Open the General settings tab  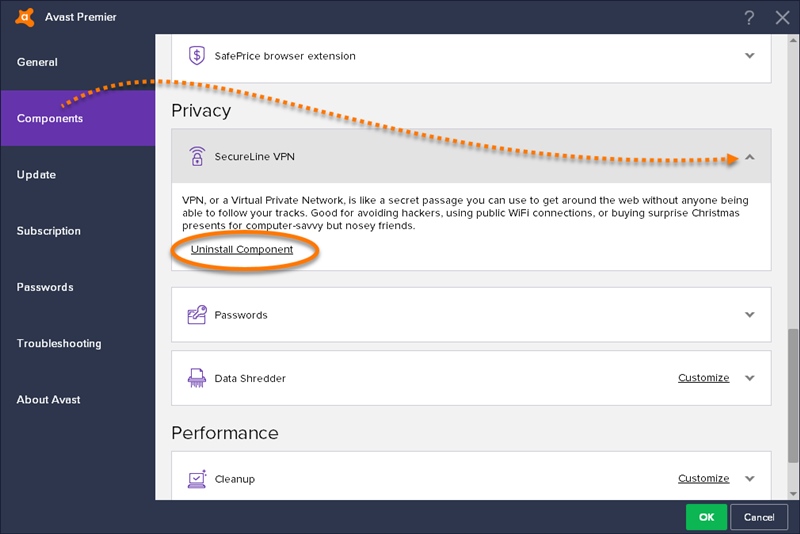(x=78, y=62)
